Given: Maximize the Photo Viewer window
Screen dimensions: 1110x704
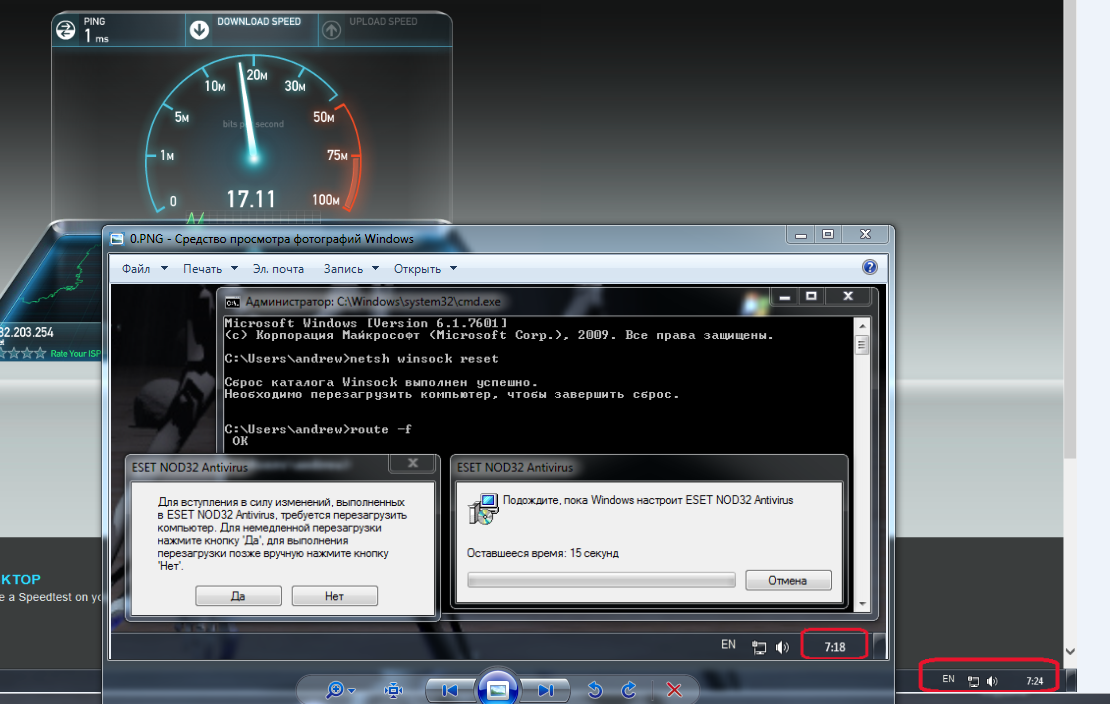Looking at the screenshot, I should (x=828, y=234).
